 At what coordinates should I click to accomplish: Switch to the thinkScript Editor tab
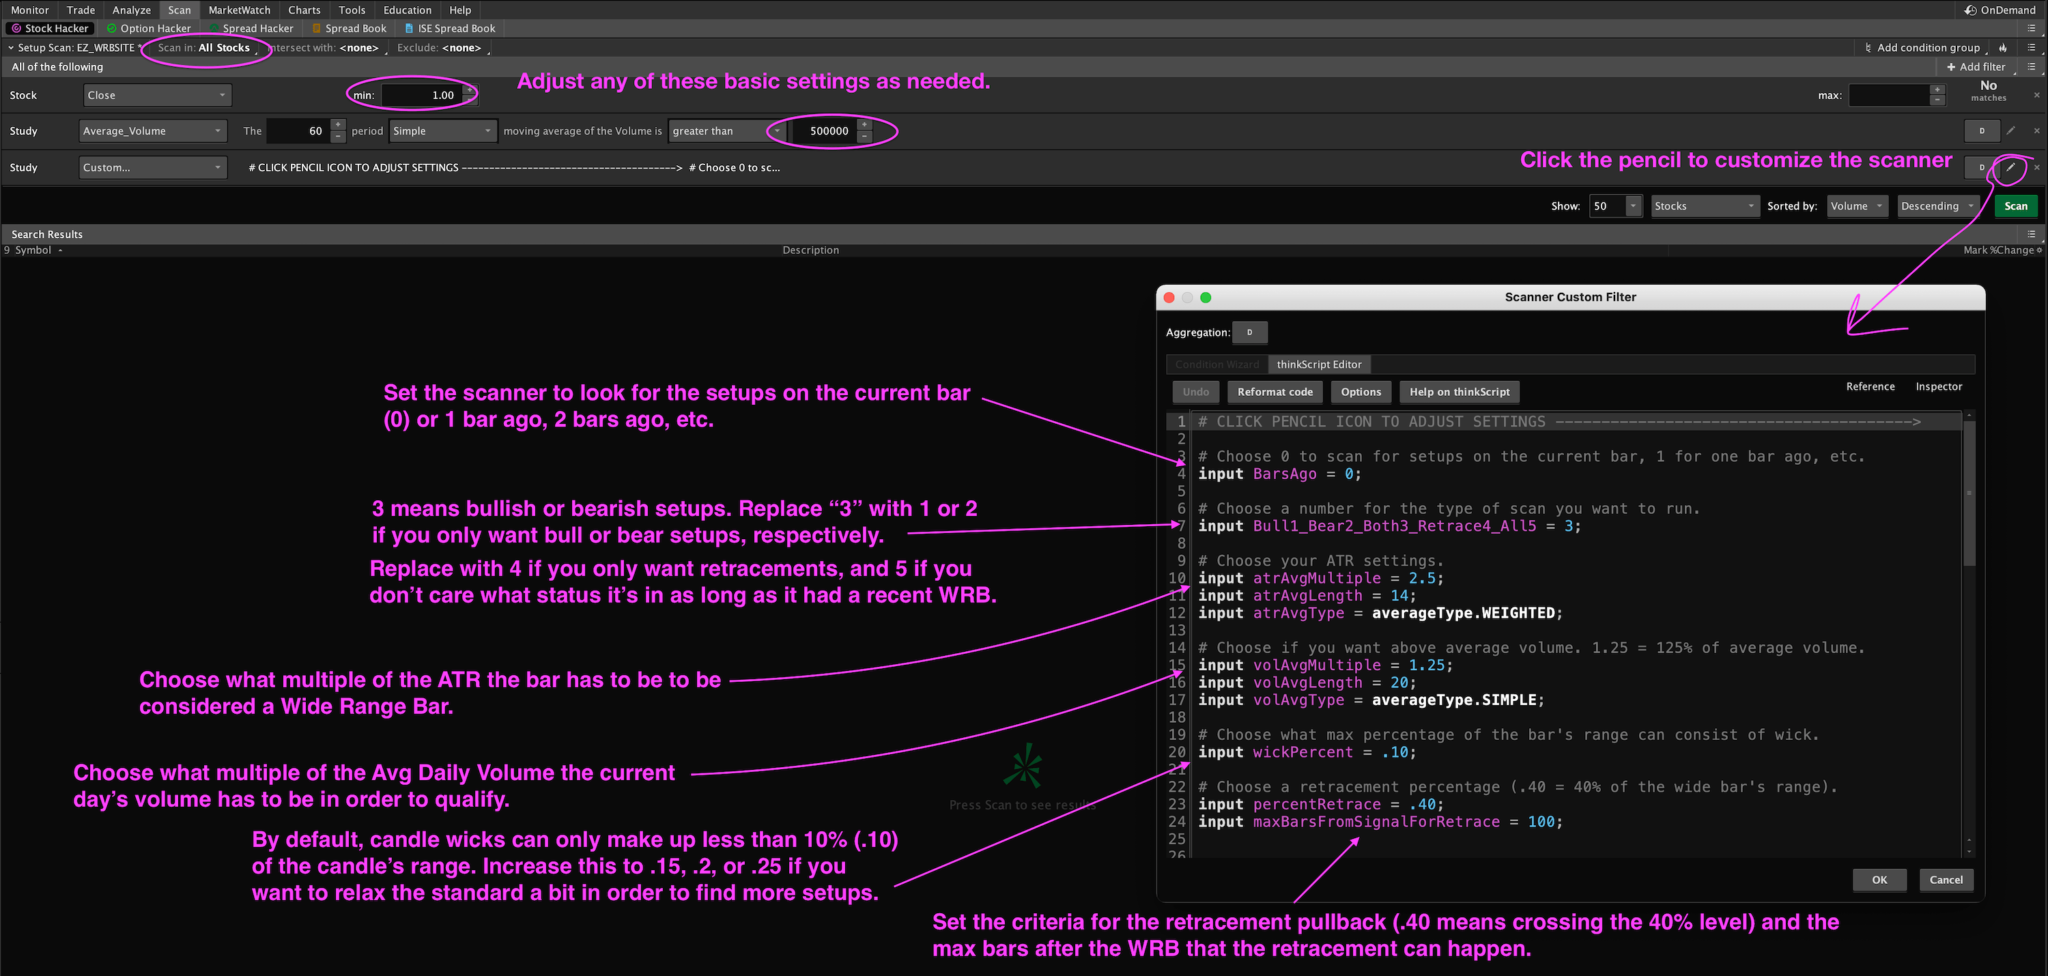1318,365
